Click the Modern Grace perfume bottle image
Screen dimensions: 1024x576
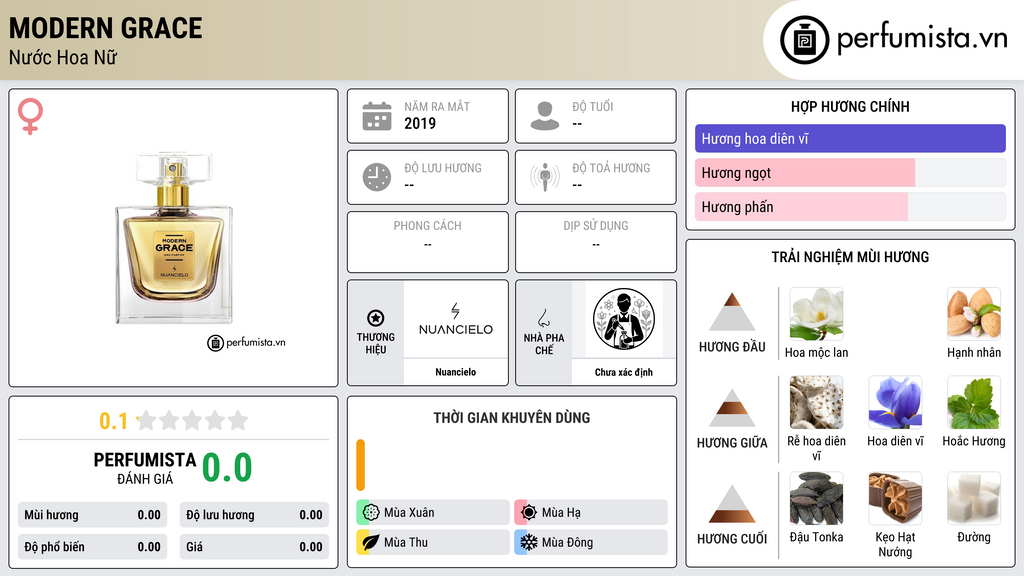pyautogui.click(x=174, y=238)
